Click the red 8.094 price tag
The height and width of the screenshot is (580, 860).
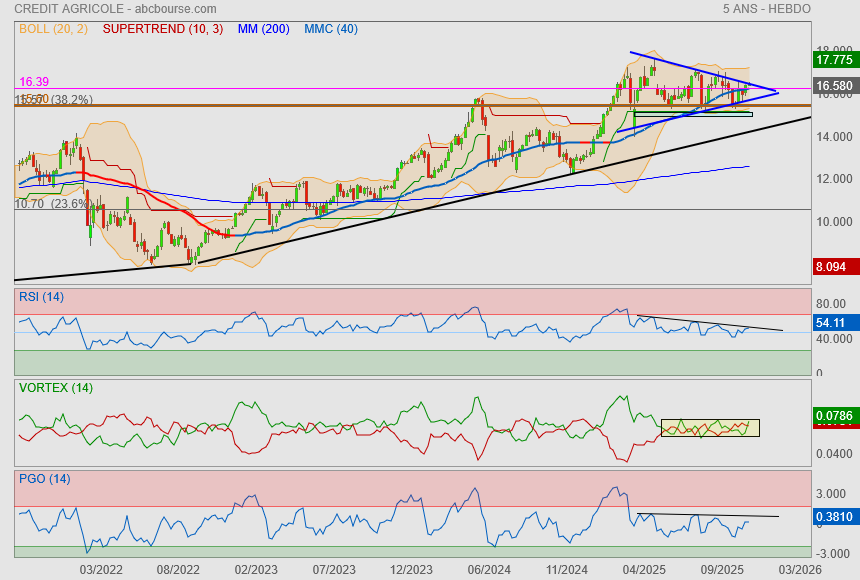833,267
